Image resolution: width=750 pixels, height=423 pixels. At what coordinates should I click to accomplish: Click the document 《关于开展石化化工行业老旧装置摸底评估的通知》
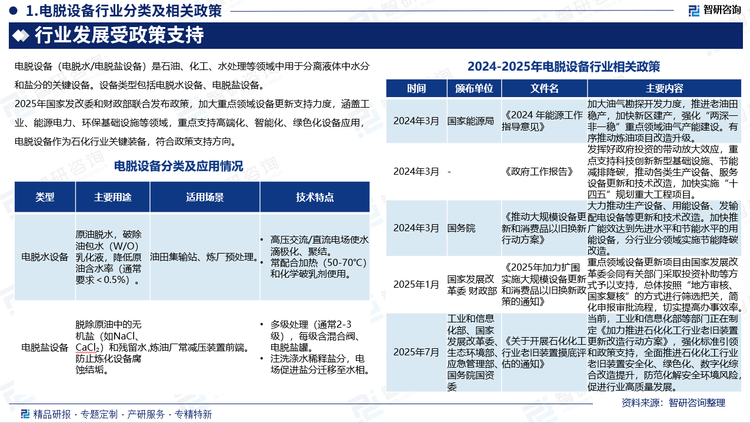point(544,352)
